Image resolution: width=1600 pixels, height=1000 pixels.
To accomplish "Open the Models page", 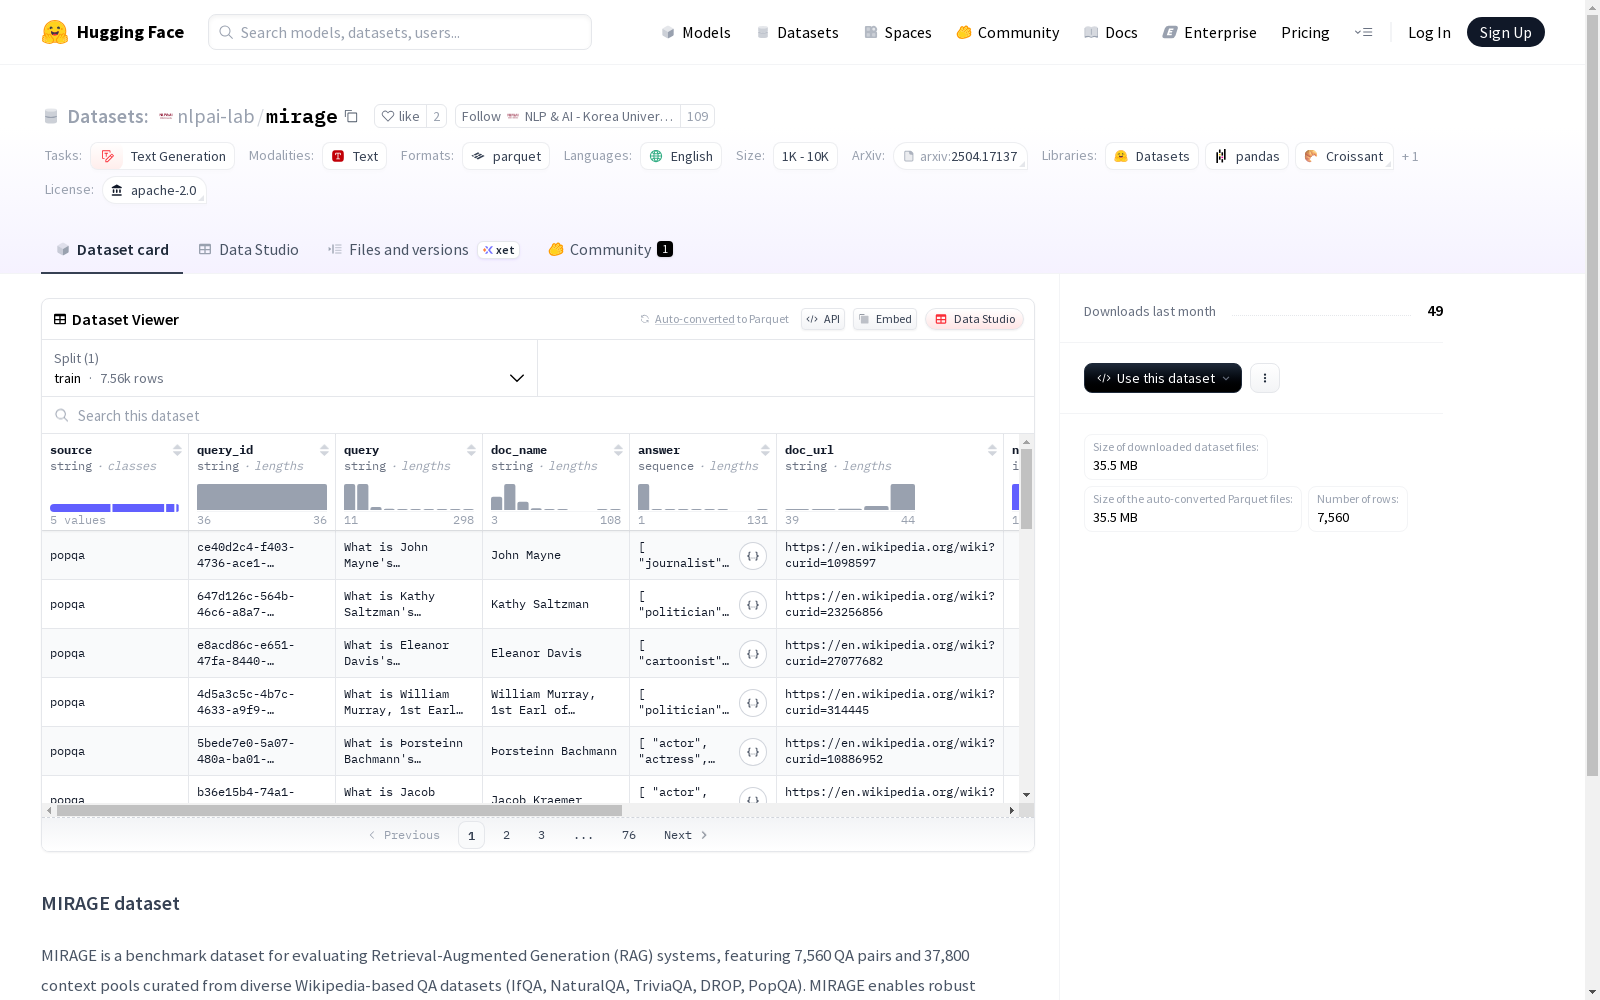I will point(696,32).
